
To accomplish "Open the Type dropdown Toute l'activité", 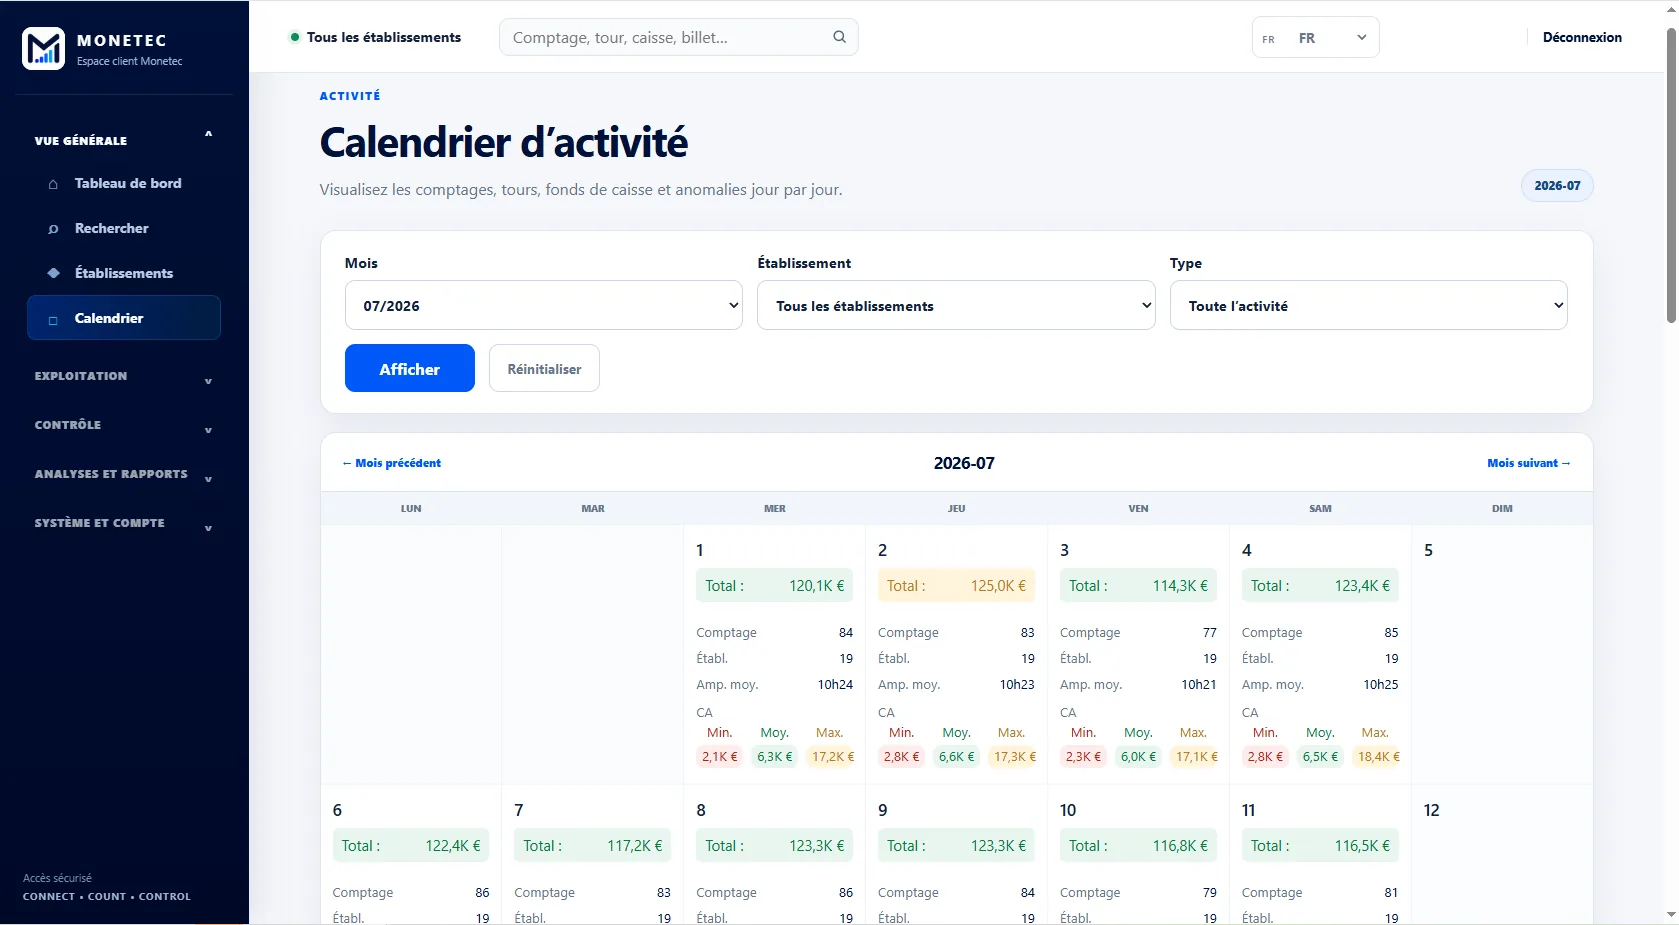I will click(x=1368, y=305).
